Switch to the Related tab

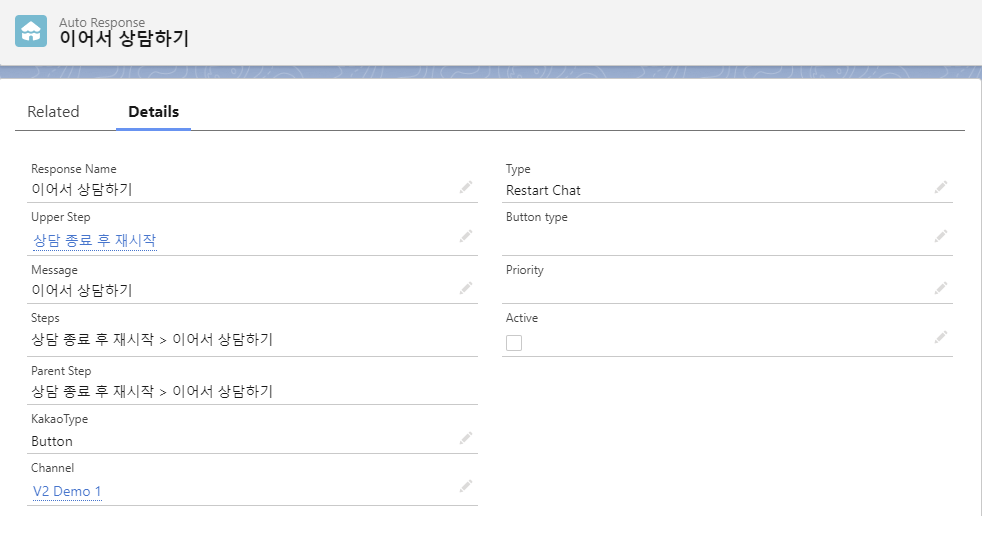[x=53, y=112]
